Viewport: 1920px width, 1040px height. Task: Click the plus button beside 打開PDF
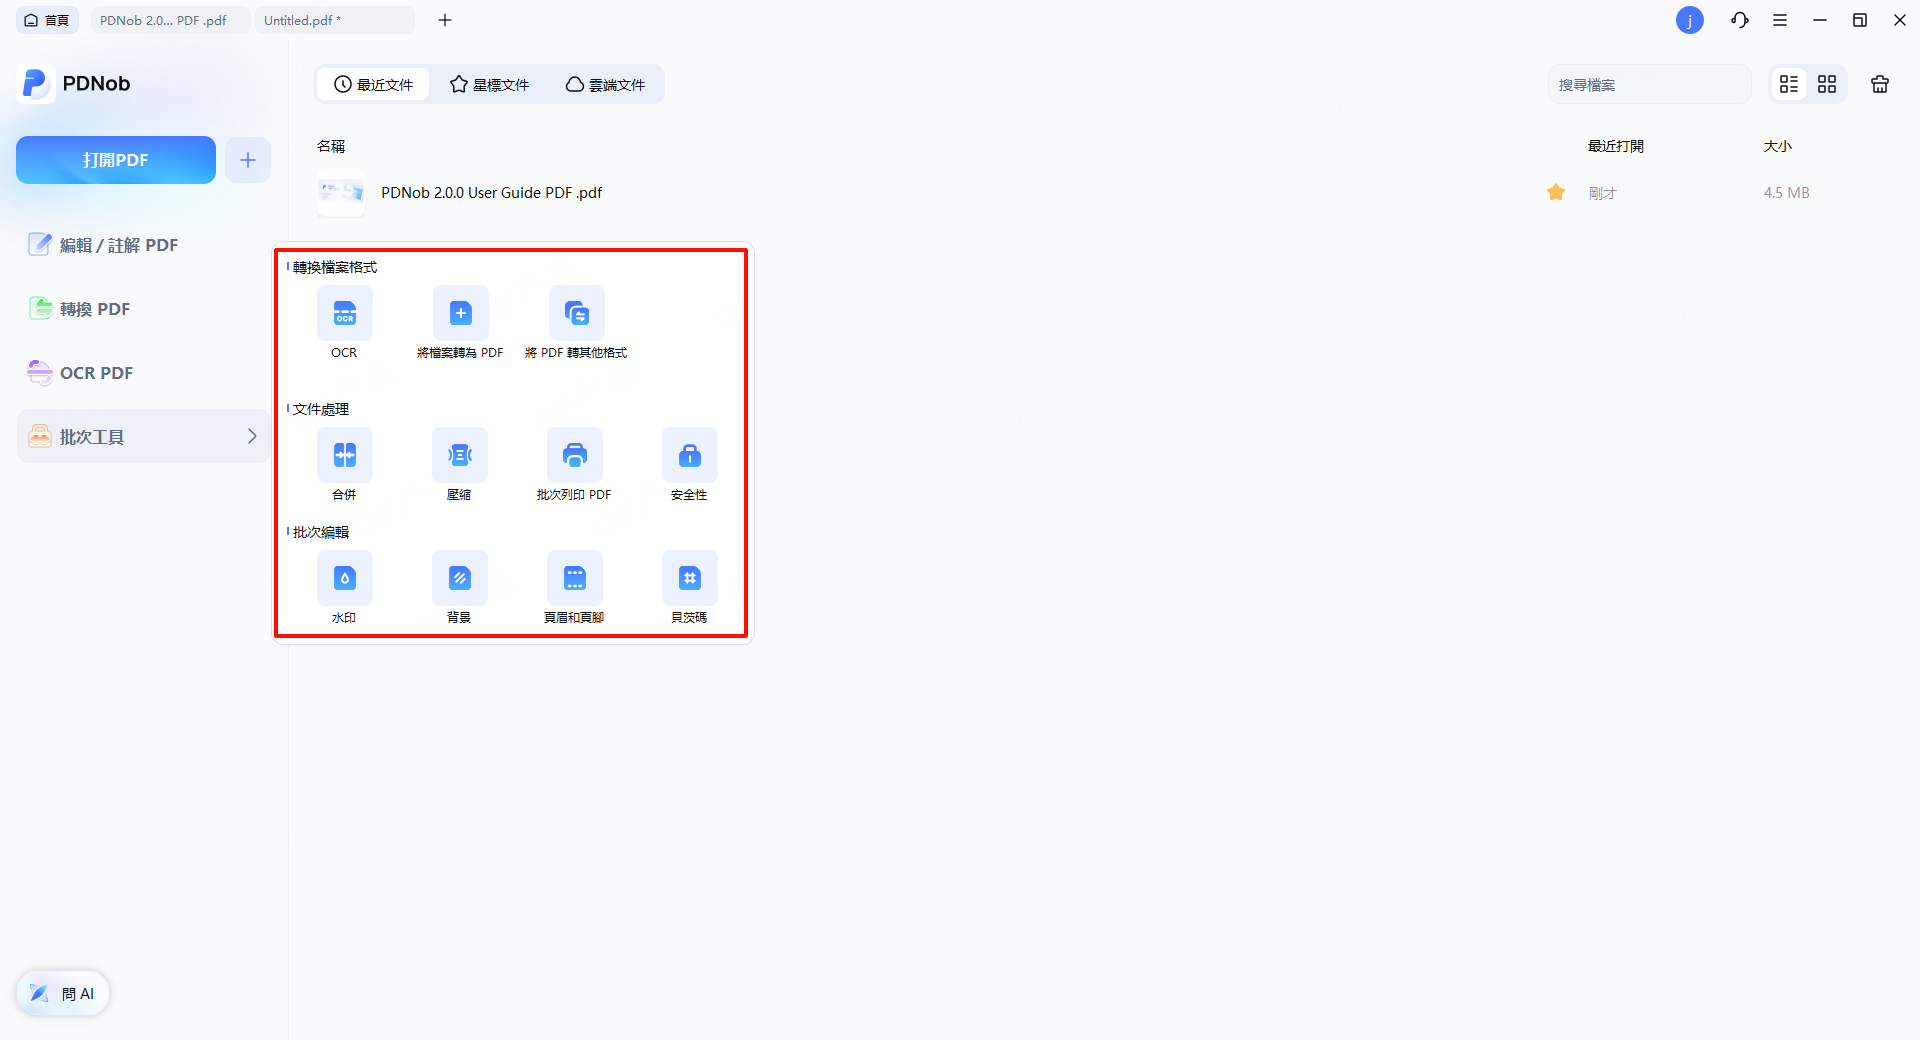click(248, 160)
